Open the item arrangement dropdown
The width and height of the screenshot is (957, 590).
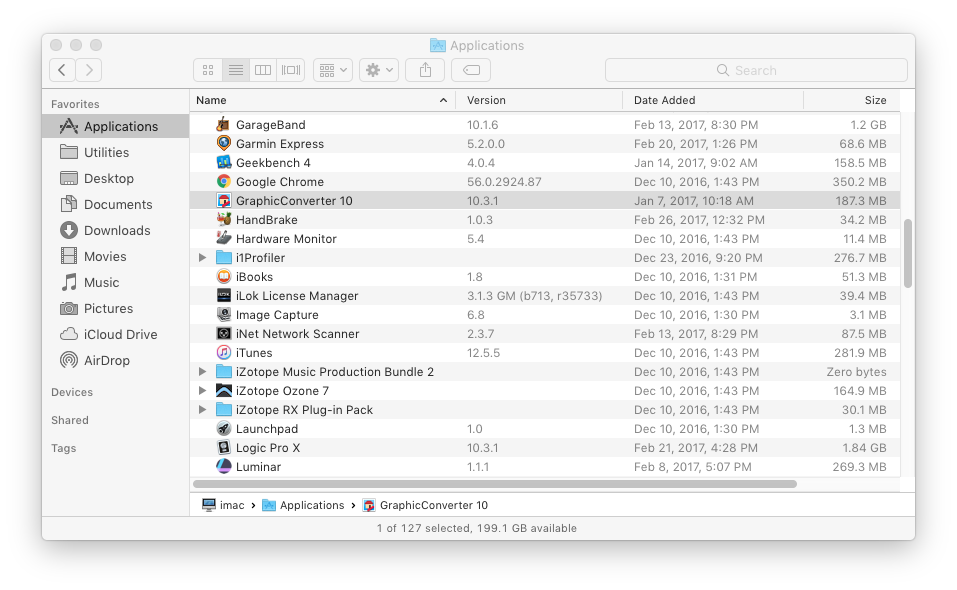point(333,70)
